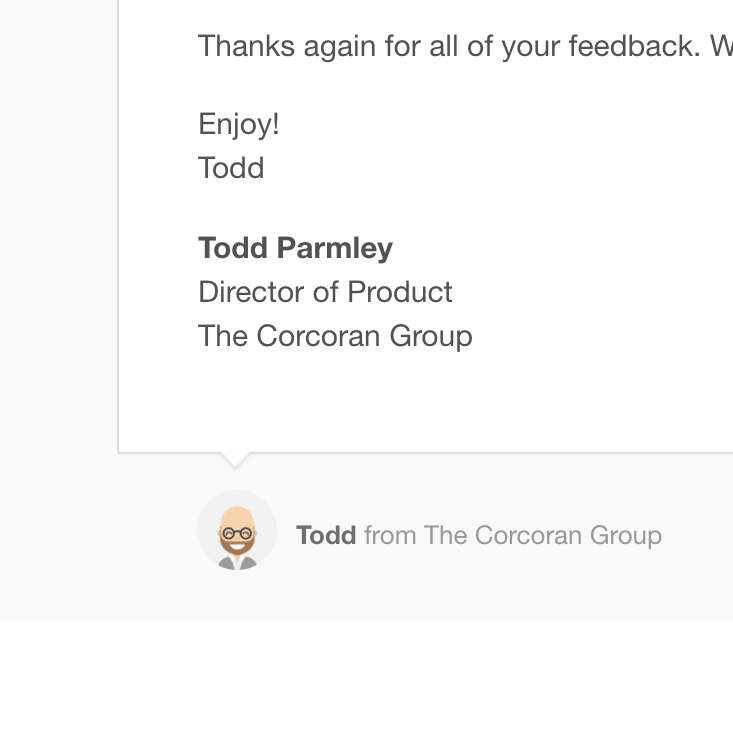
Task: Click the speech bubble pointer triangle
Action: coord(235,460)
